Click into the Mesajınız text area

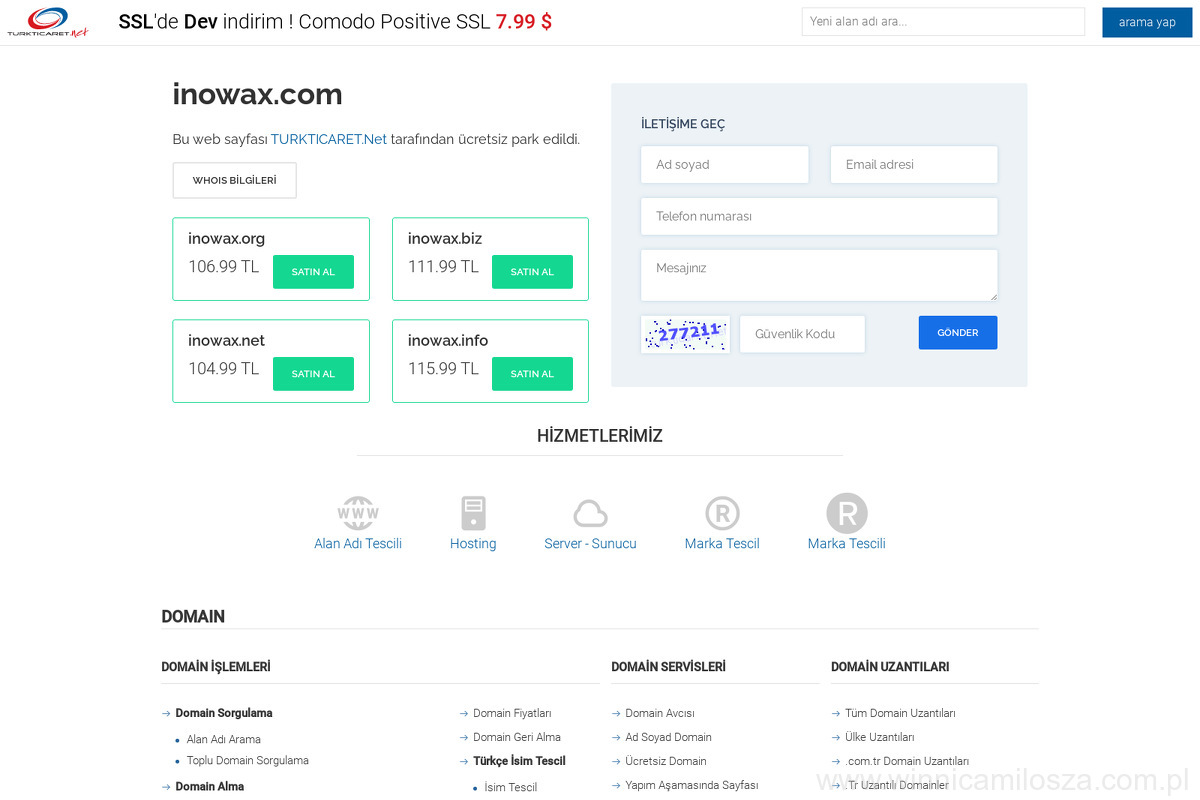click(x=818, y=275)
